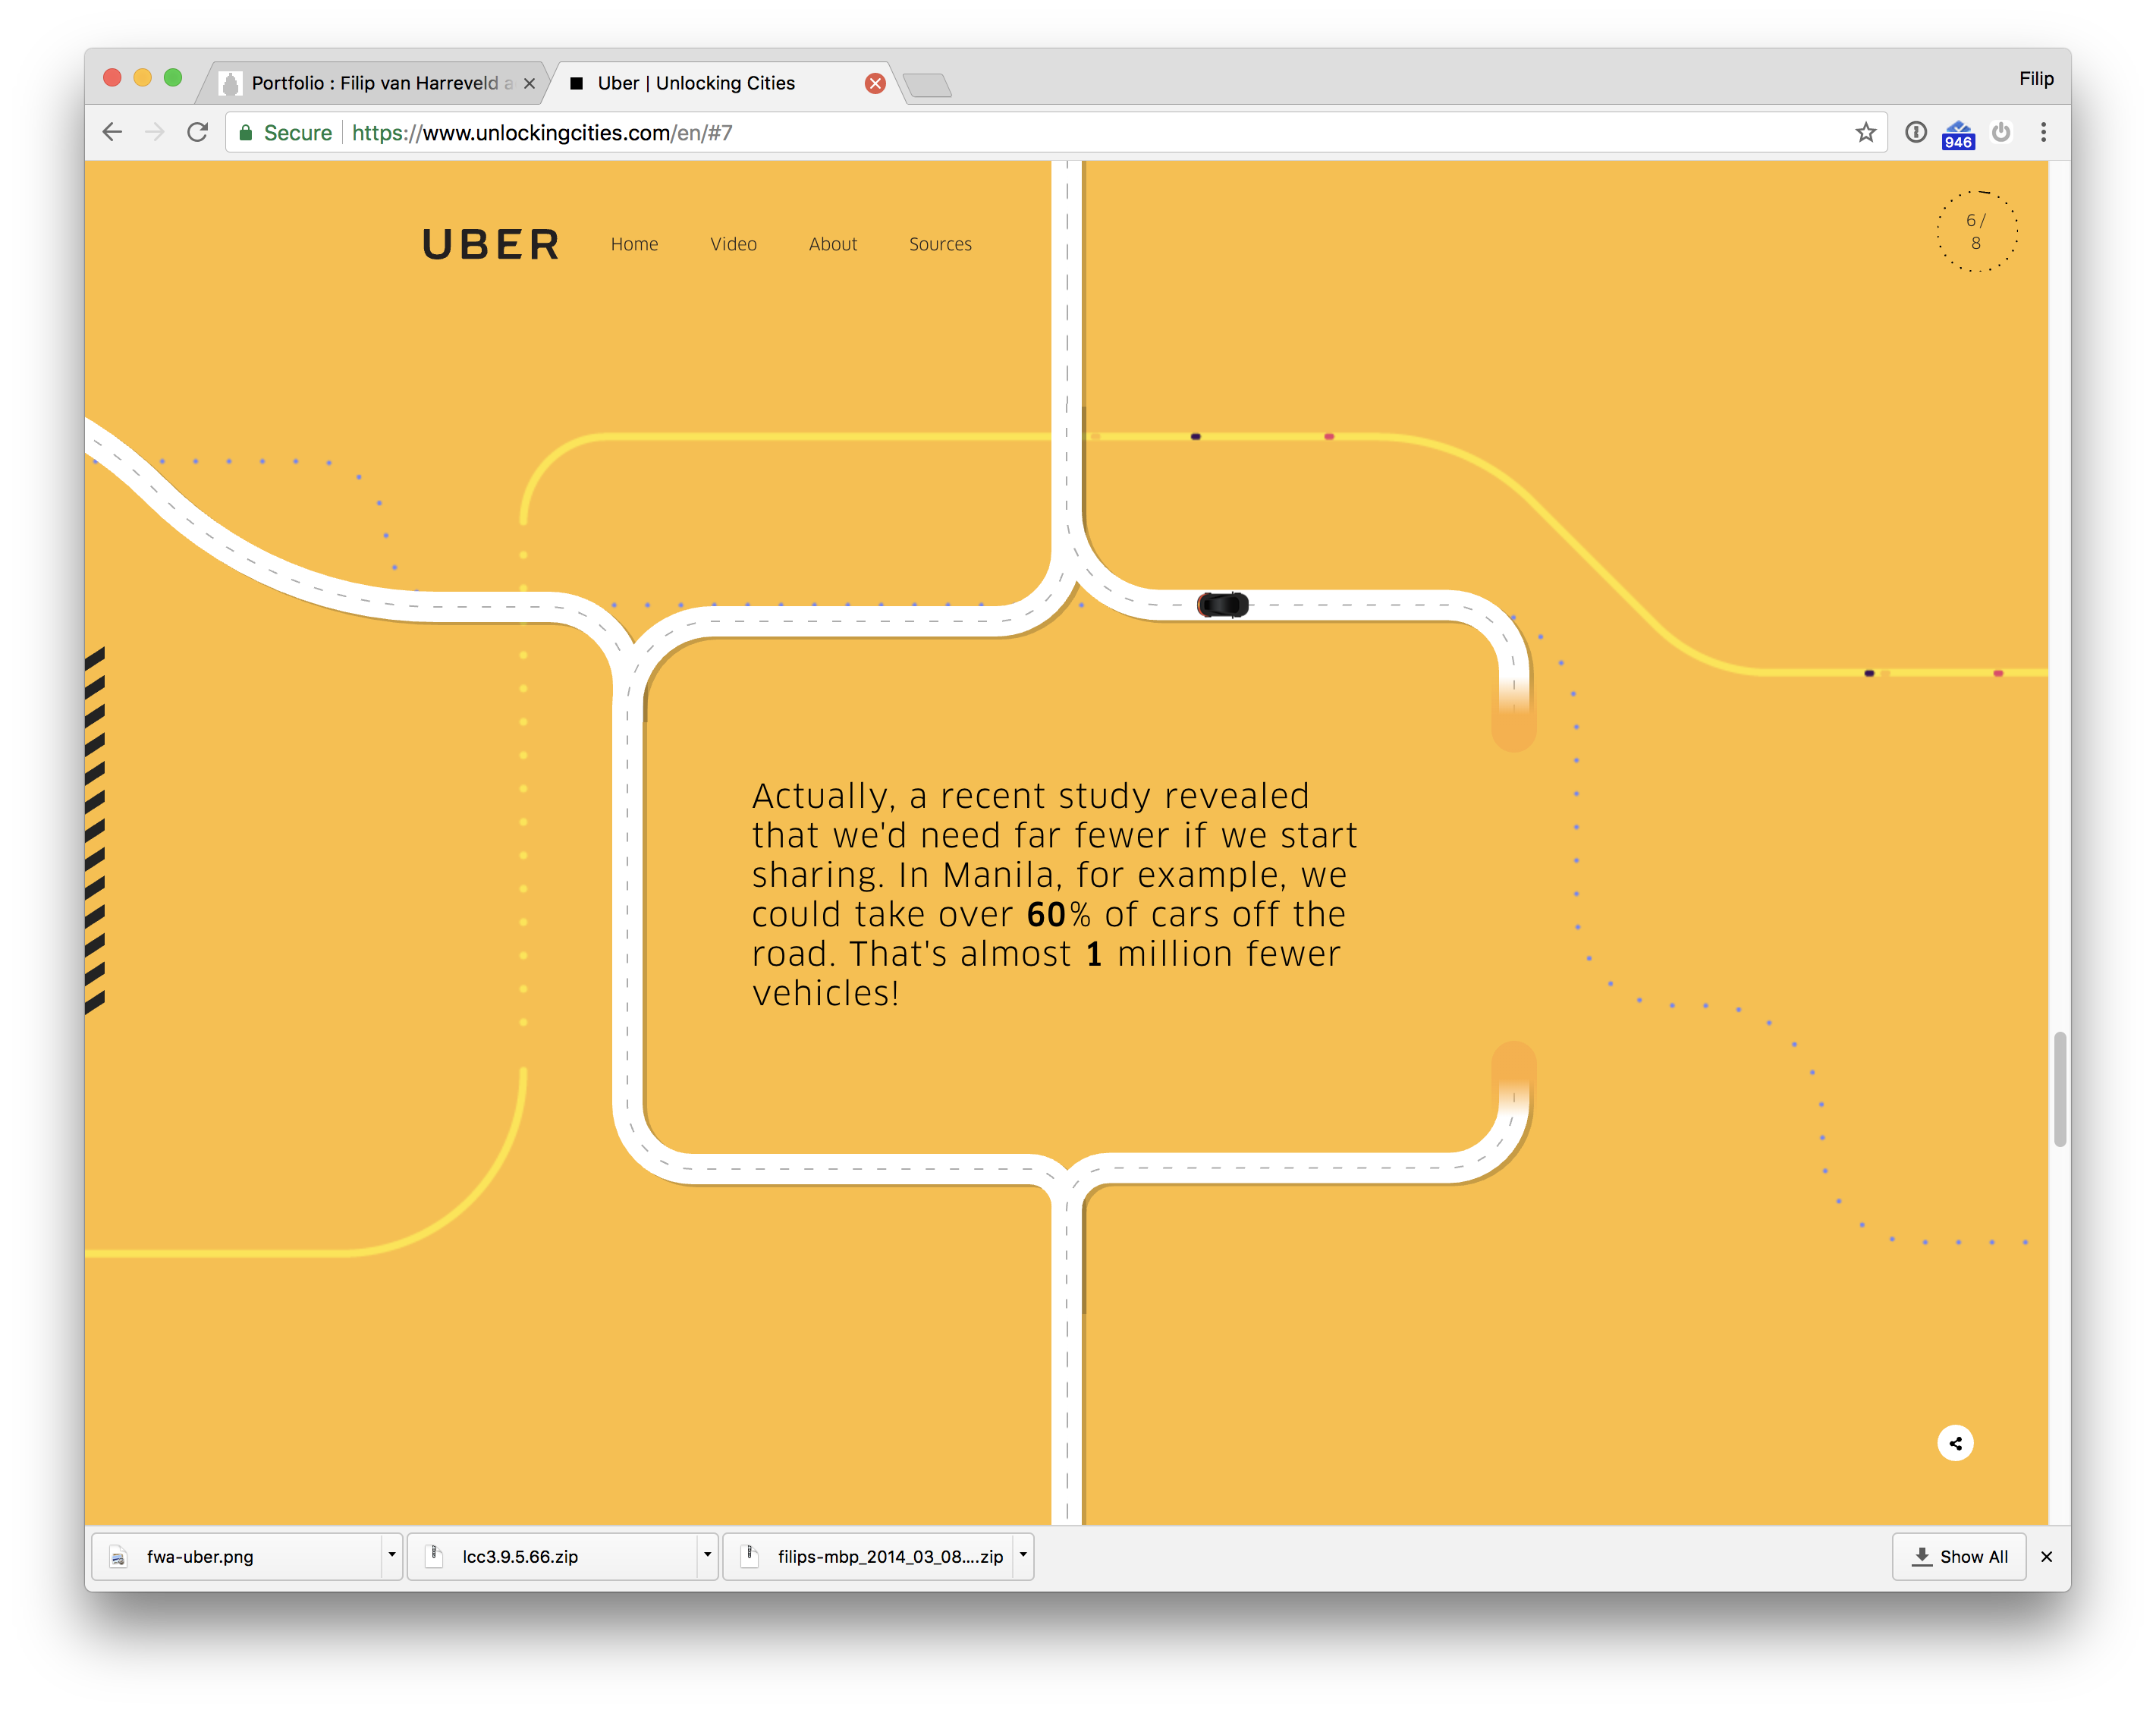
Task: Expand options for filips-mbp download
Action: [1022, 1556]
